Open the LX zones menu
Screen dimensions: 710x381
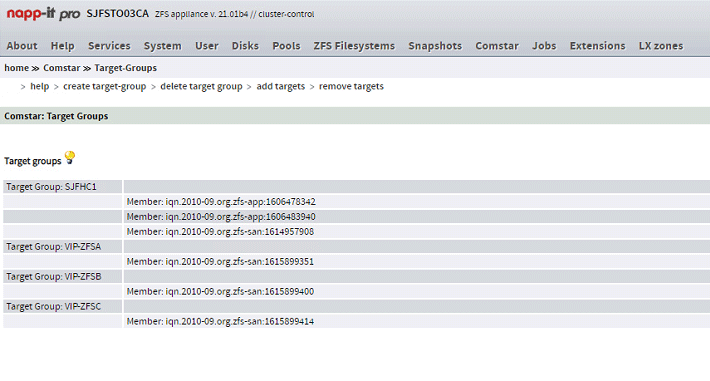click(x=661, y=46)
